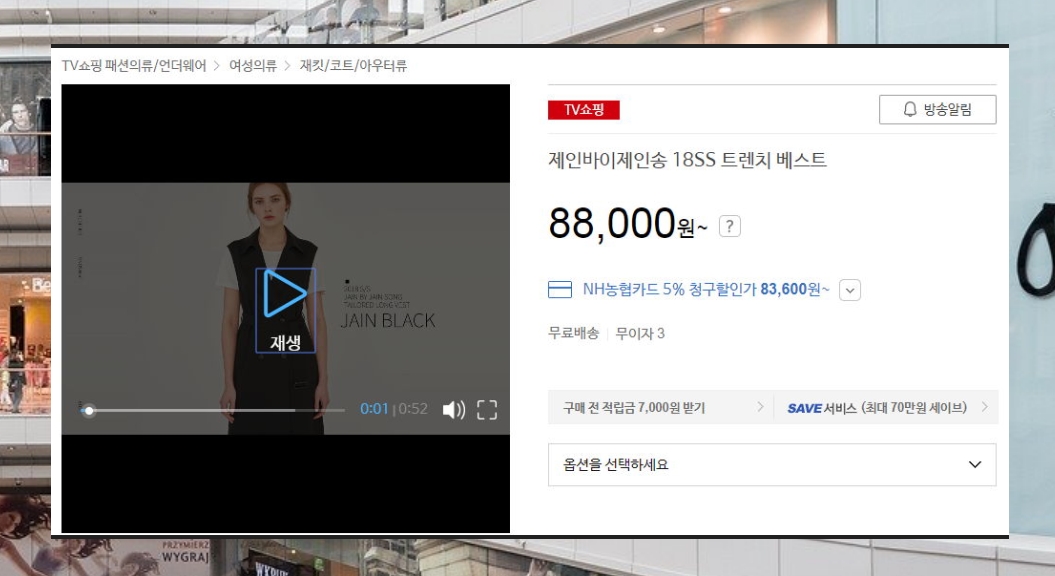Click the 0:01 elapsed time display

point(374,408)
